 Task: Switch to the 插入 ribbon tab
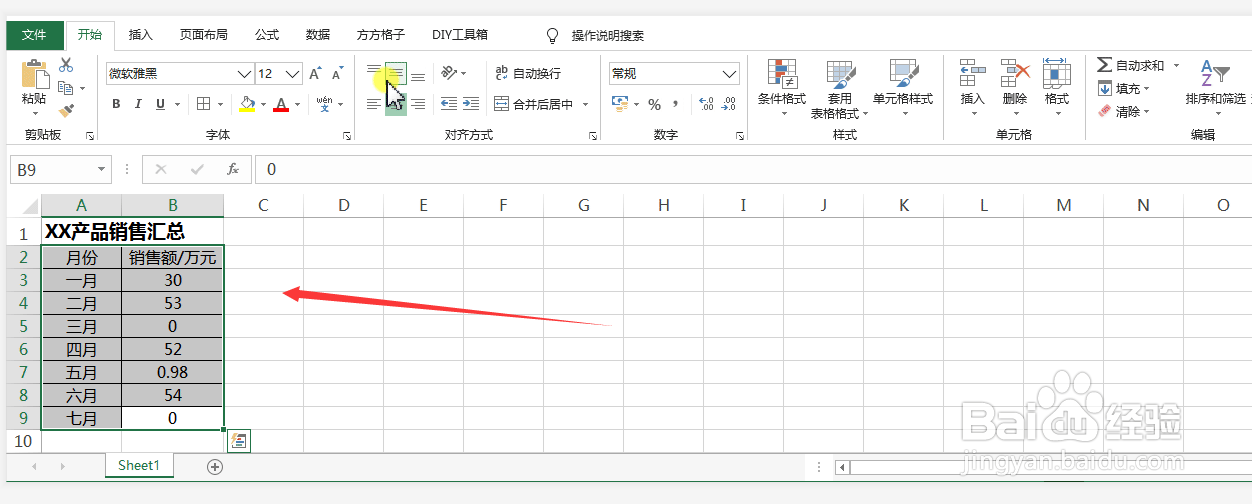[141, 35]
